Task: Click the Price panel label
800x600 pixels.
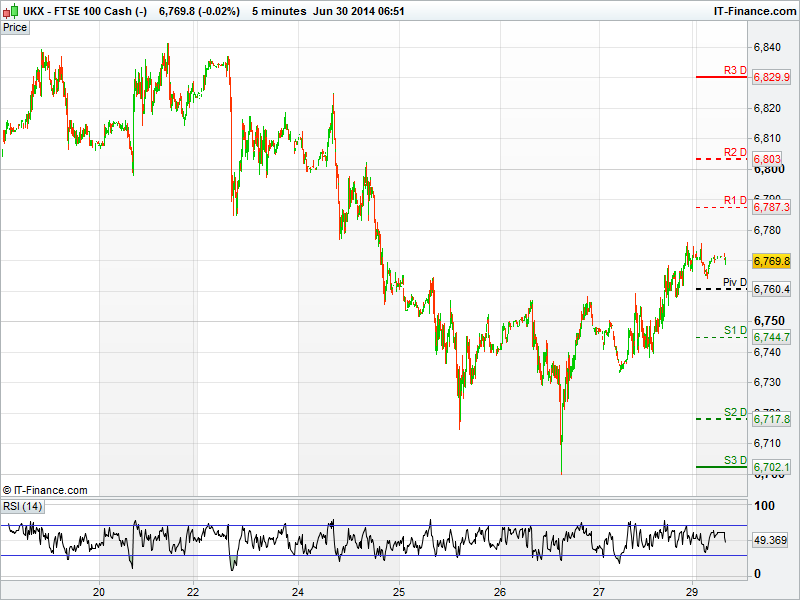Action: [15, 27]
